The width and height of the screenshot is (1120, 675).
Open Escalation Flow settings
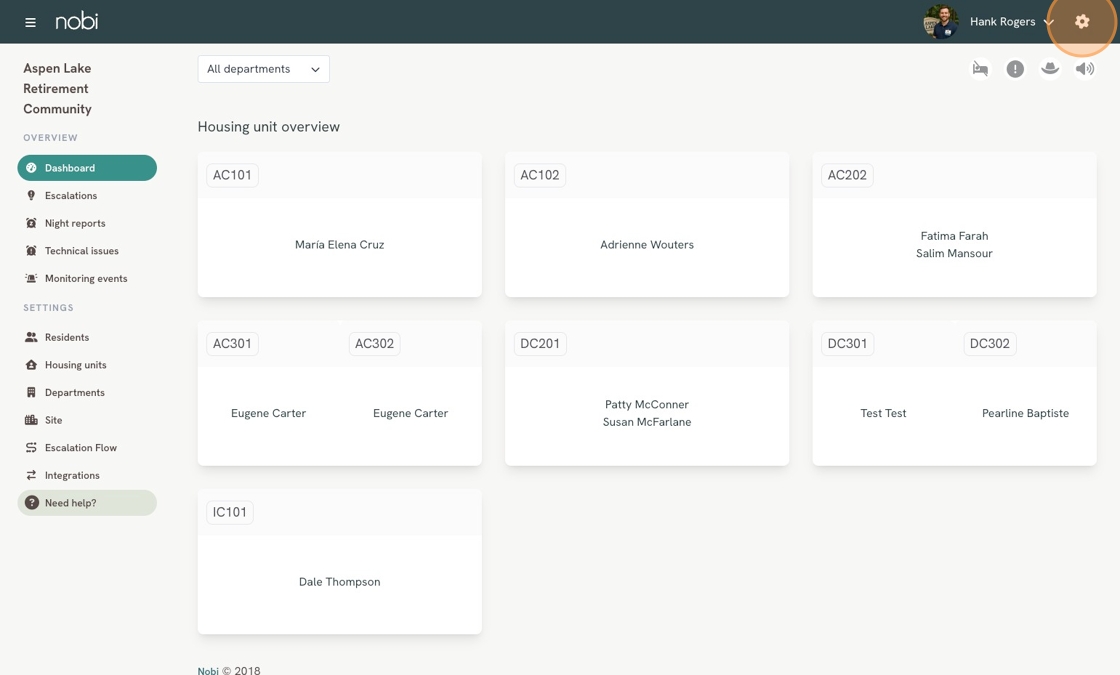(80, 448)
